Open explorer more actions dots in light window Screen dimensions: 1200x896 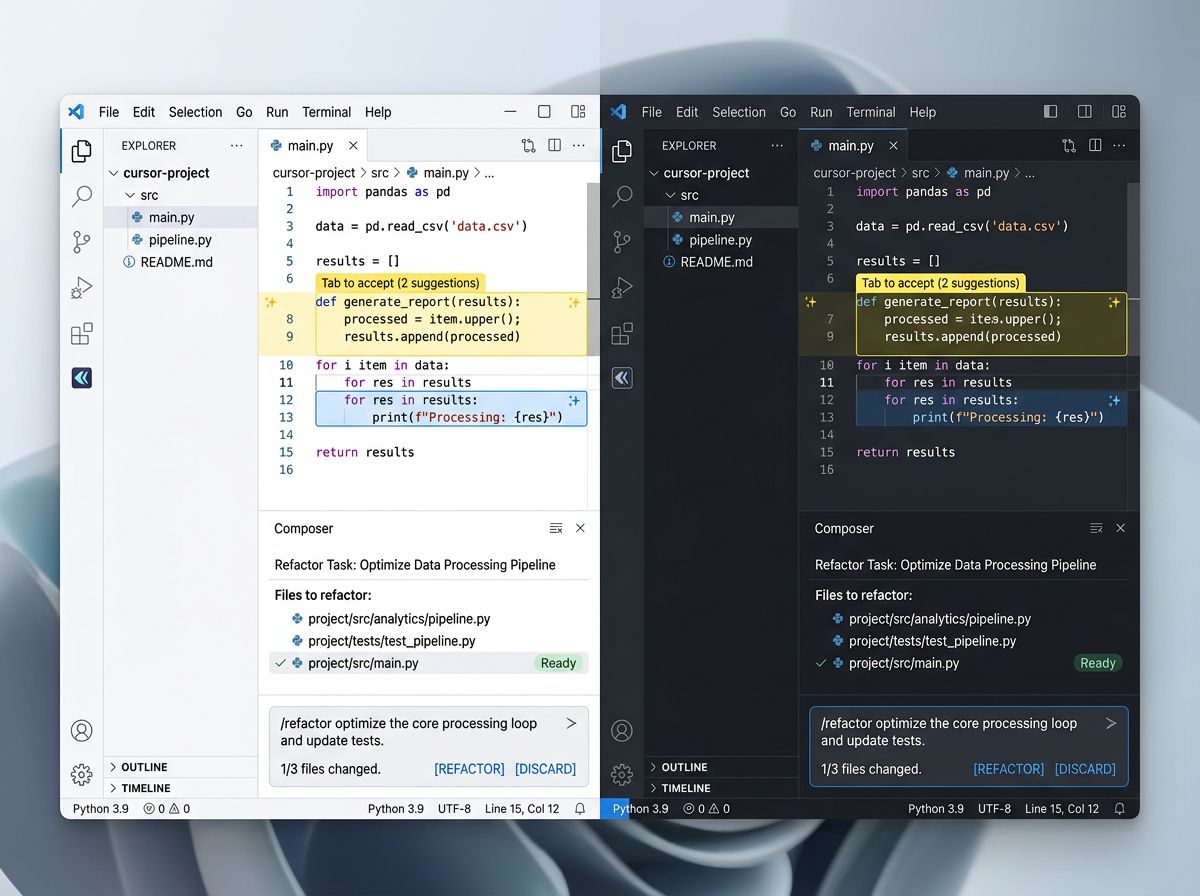(237, 145)
